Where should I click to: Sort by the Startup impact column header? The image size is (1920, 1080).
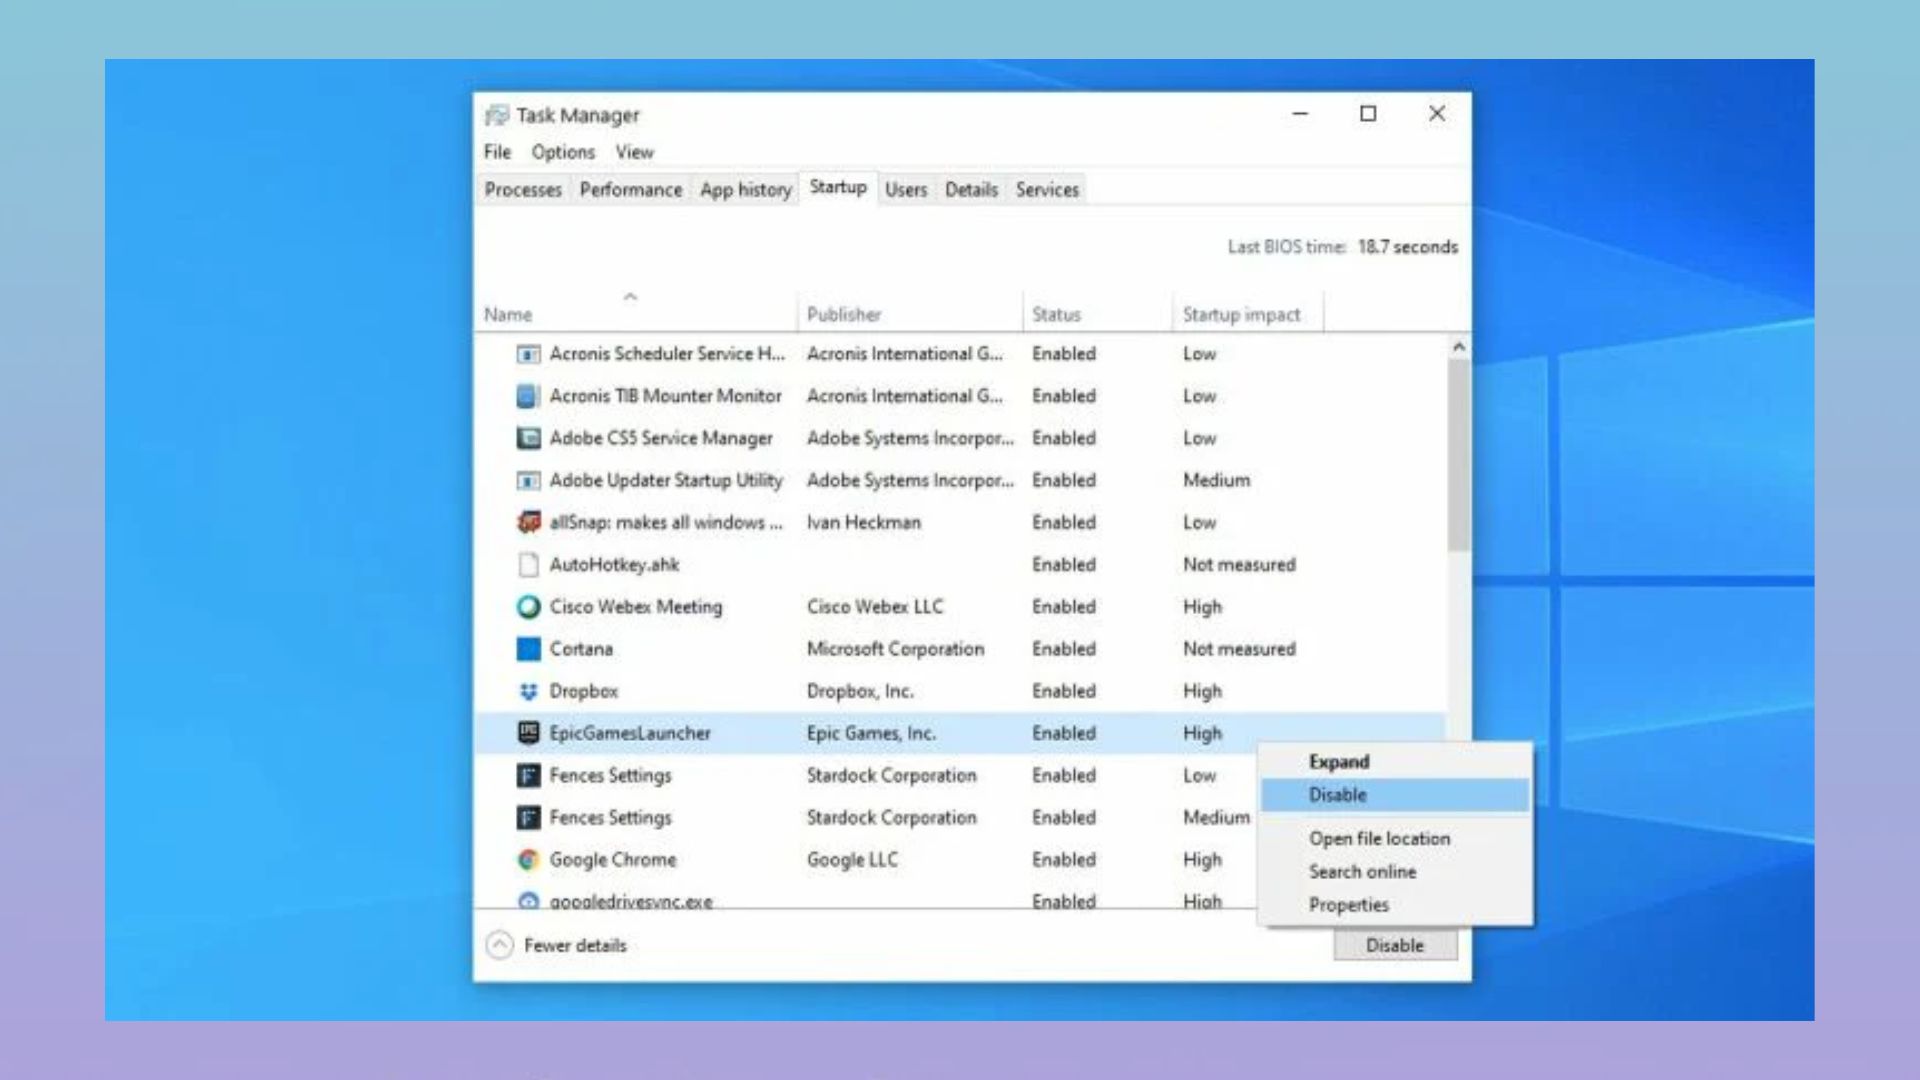pos(1242,314)
